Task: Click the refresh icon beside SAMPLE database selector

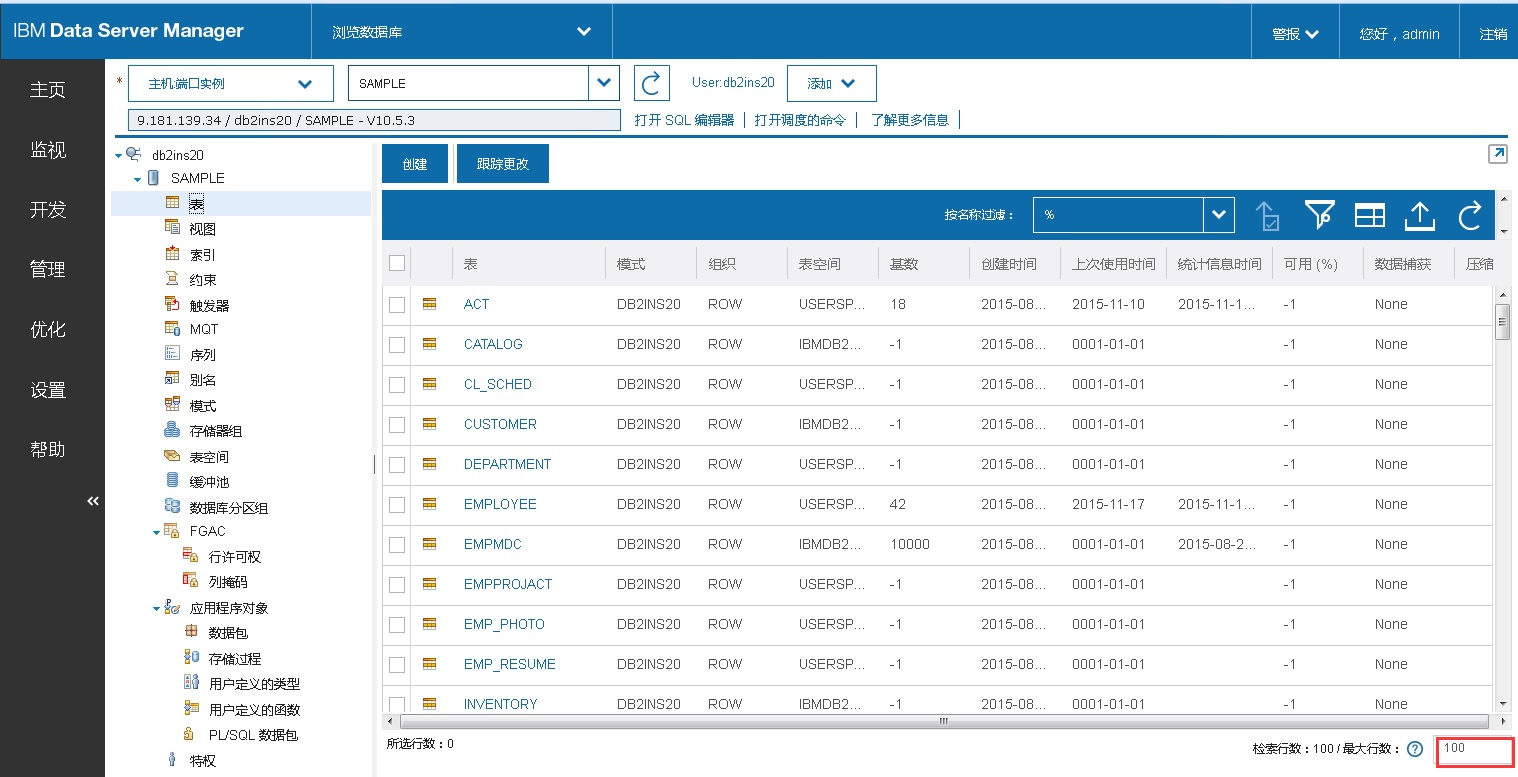Action: coord(651,83)
